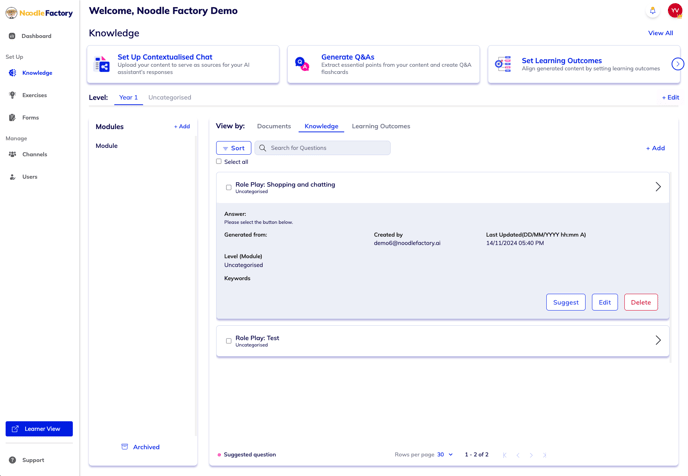Screen dimensions: 688x476
Task: Click the Edit button in answer panel
Action: 605,302
